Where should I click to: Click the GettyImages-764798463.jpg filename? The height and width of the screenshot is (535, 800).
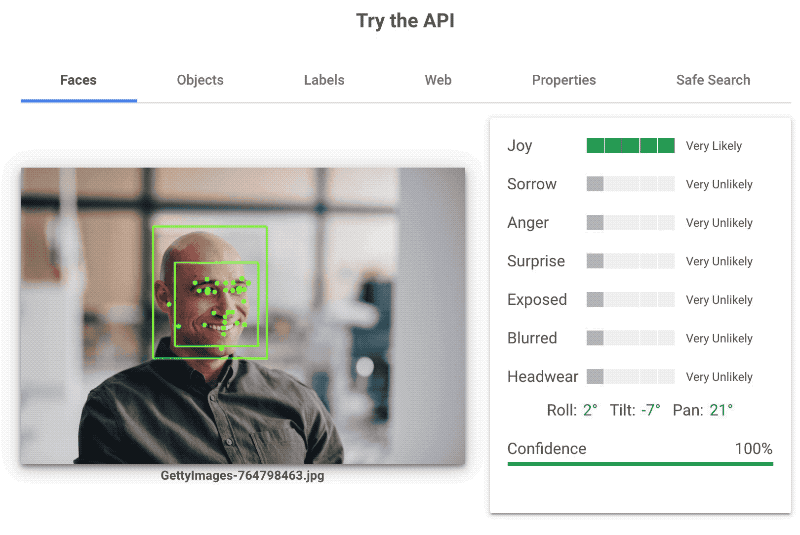click(x=242, y=475)
